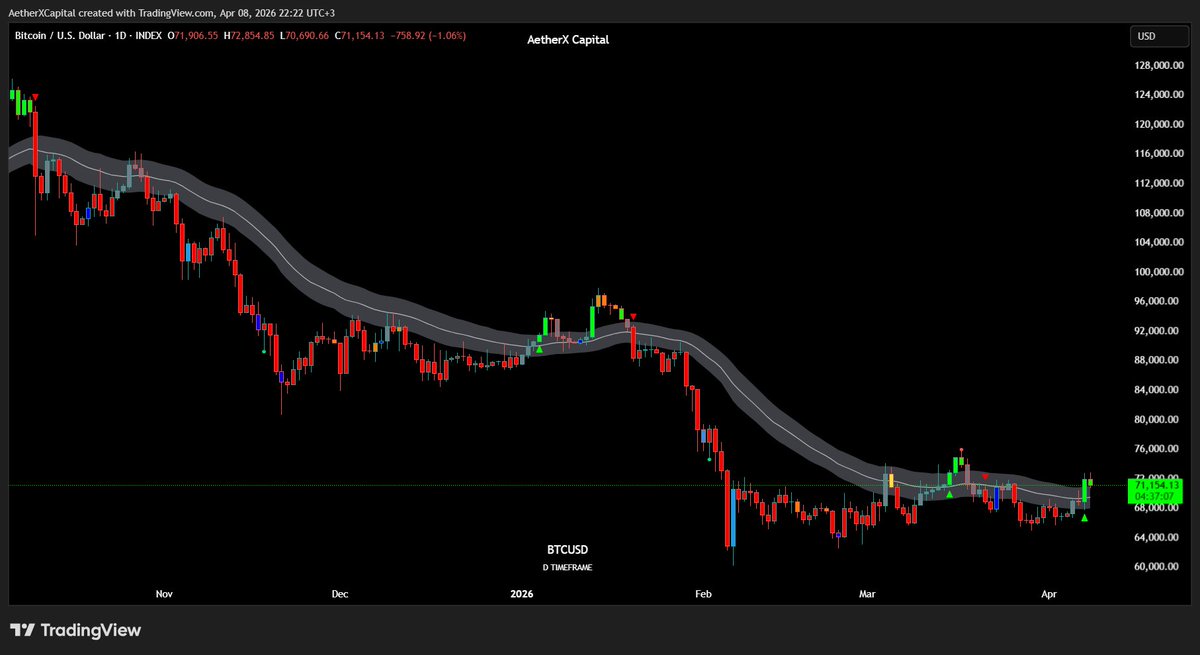Click the Mar label on time axis
Image resolution: width=1200 pixels, height=655 pixels.
867,594
